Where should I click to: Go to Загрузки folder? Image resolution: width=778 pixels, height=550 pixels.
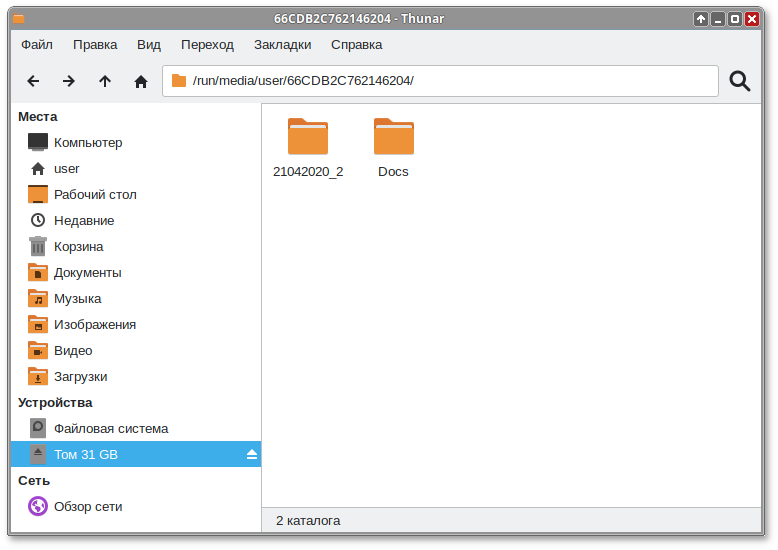tap(80, 377)
